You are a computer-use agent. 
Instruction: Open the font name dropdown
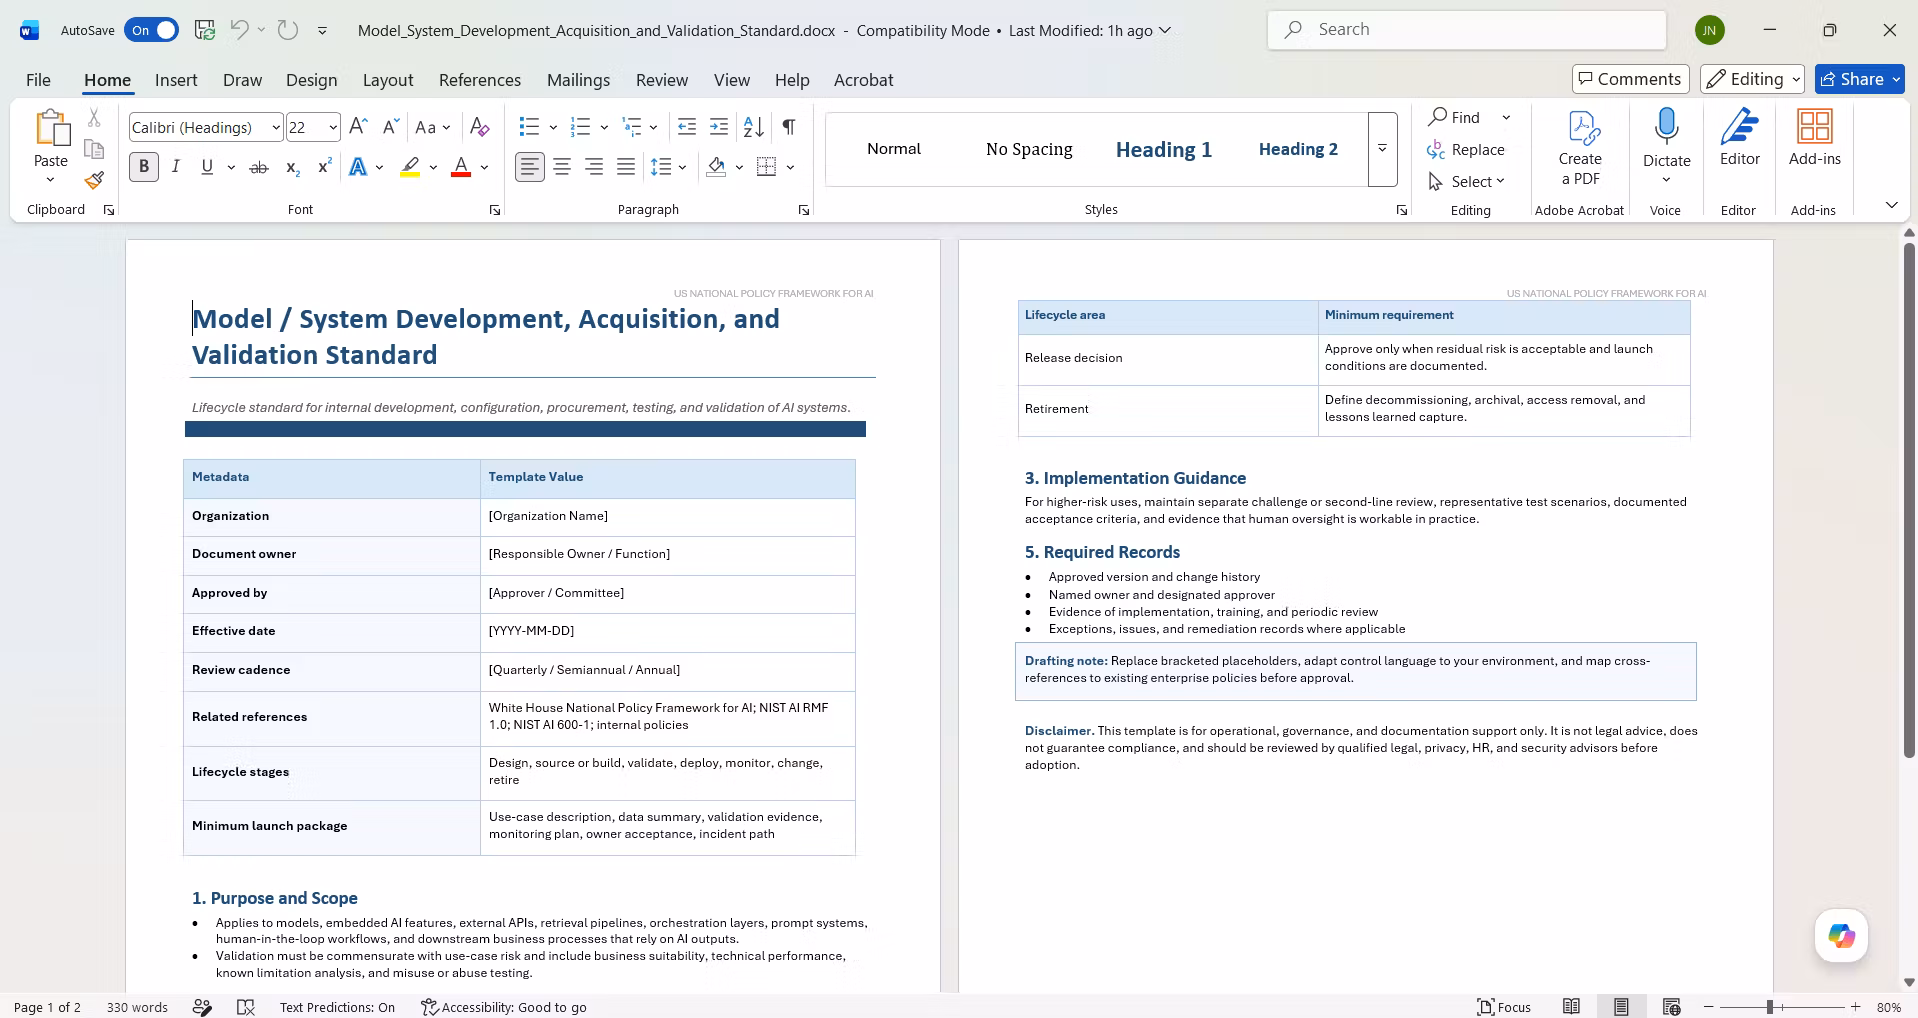click(x=276, y=127)
